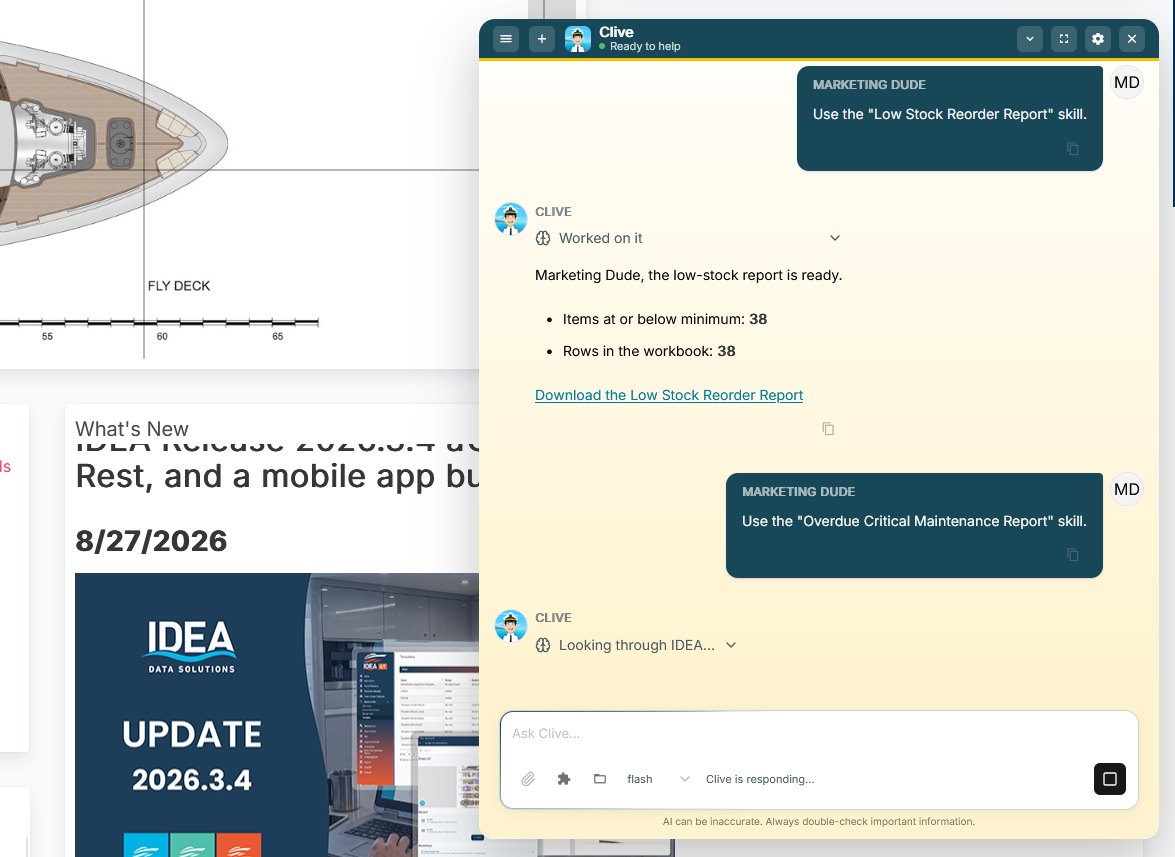
Task: Close the Clive chat panel
Action: pos(1132,38)
